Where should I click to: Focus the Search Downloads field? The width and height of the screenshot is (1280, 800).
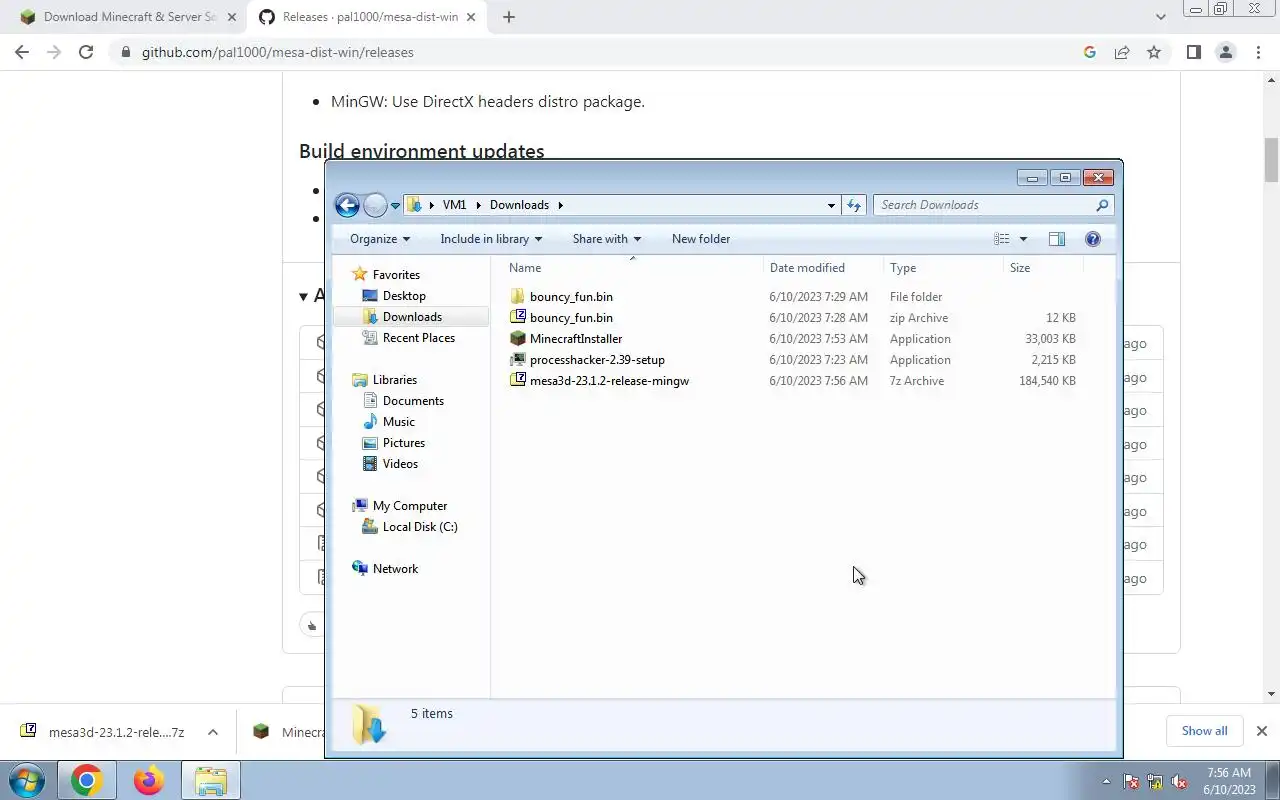click(984, 205)
